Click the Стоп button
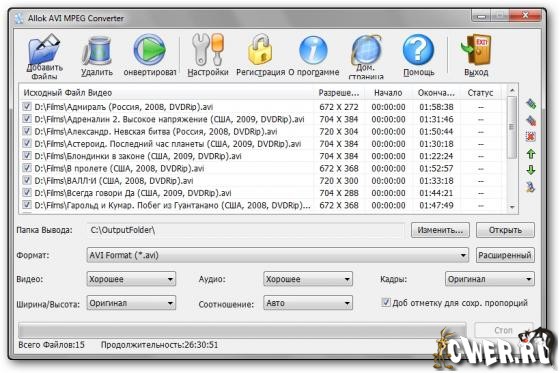560x373 pixels. point(504,330)
